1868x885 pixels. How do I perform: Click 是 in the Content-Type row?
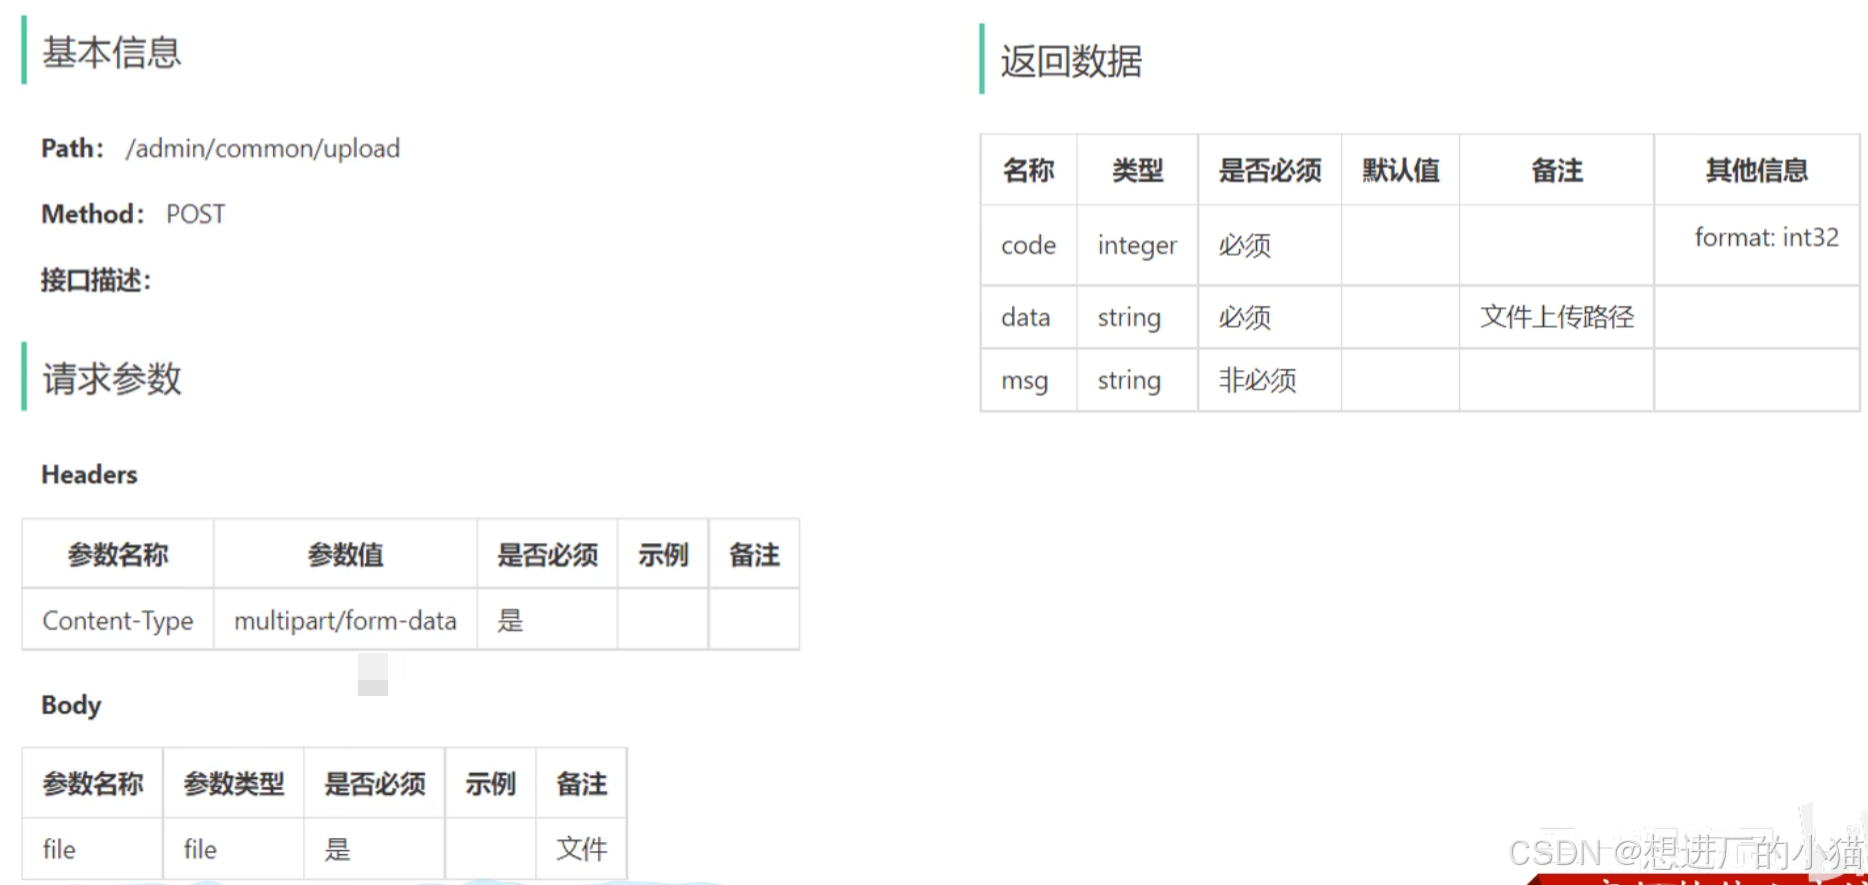(510, 620)
